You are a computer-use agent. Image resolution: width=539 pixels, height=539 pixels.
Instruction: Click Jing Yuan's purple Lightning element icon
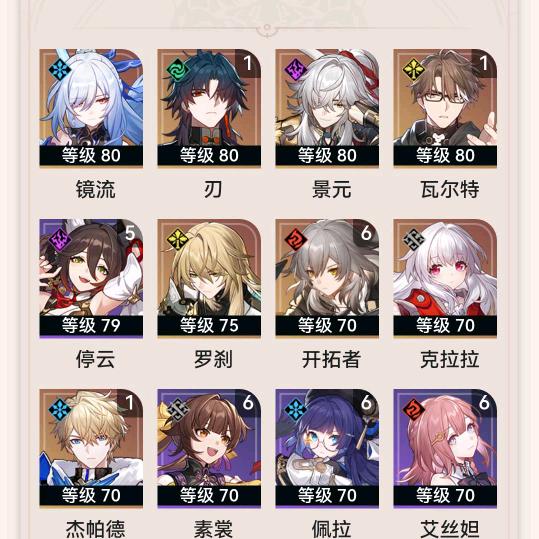[296, 70]
